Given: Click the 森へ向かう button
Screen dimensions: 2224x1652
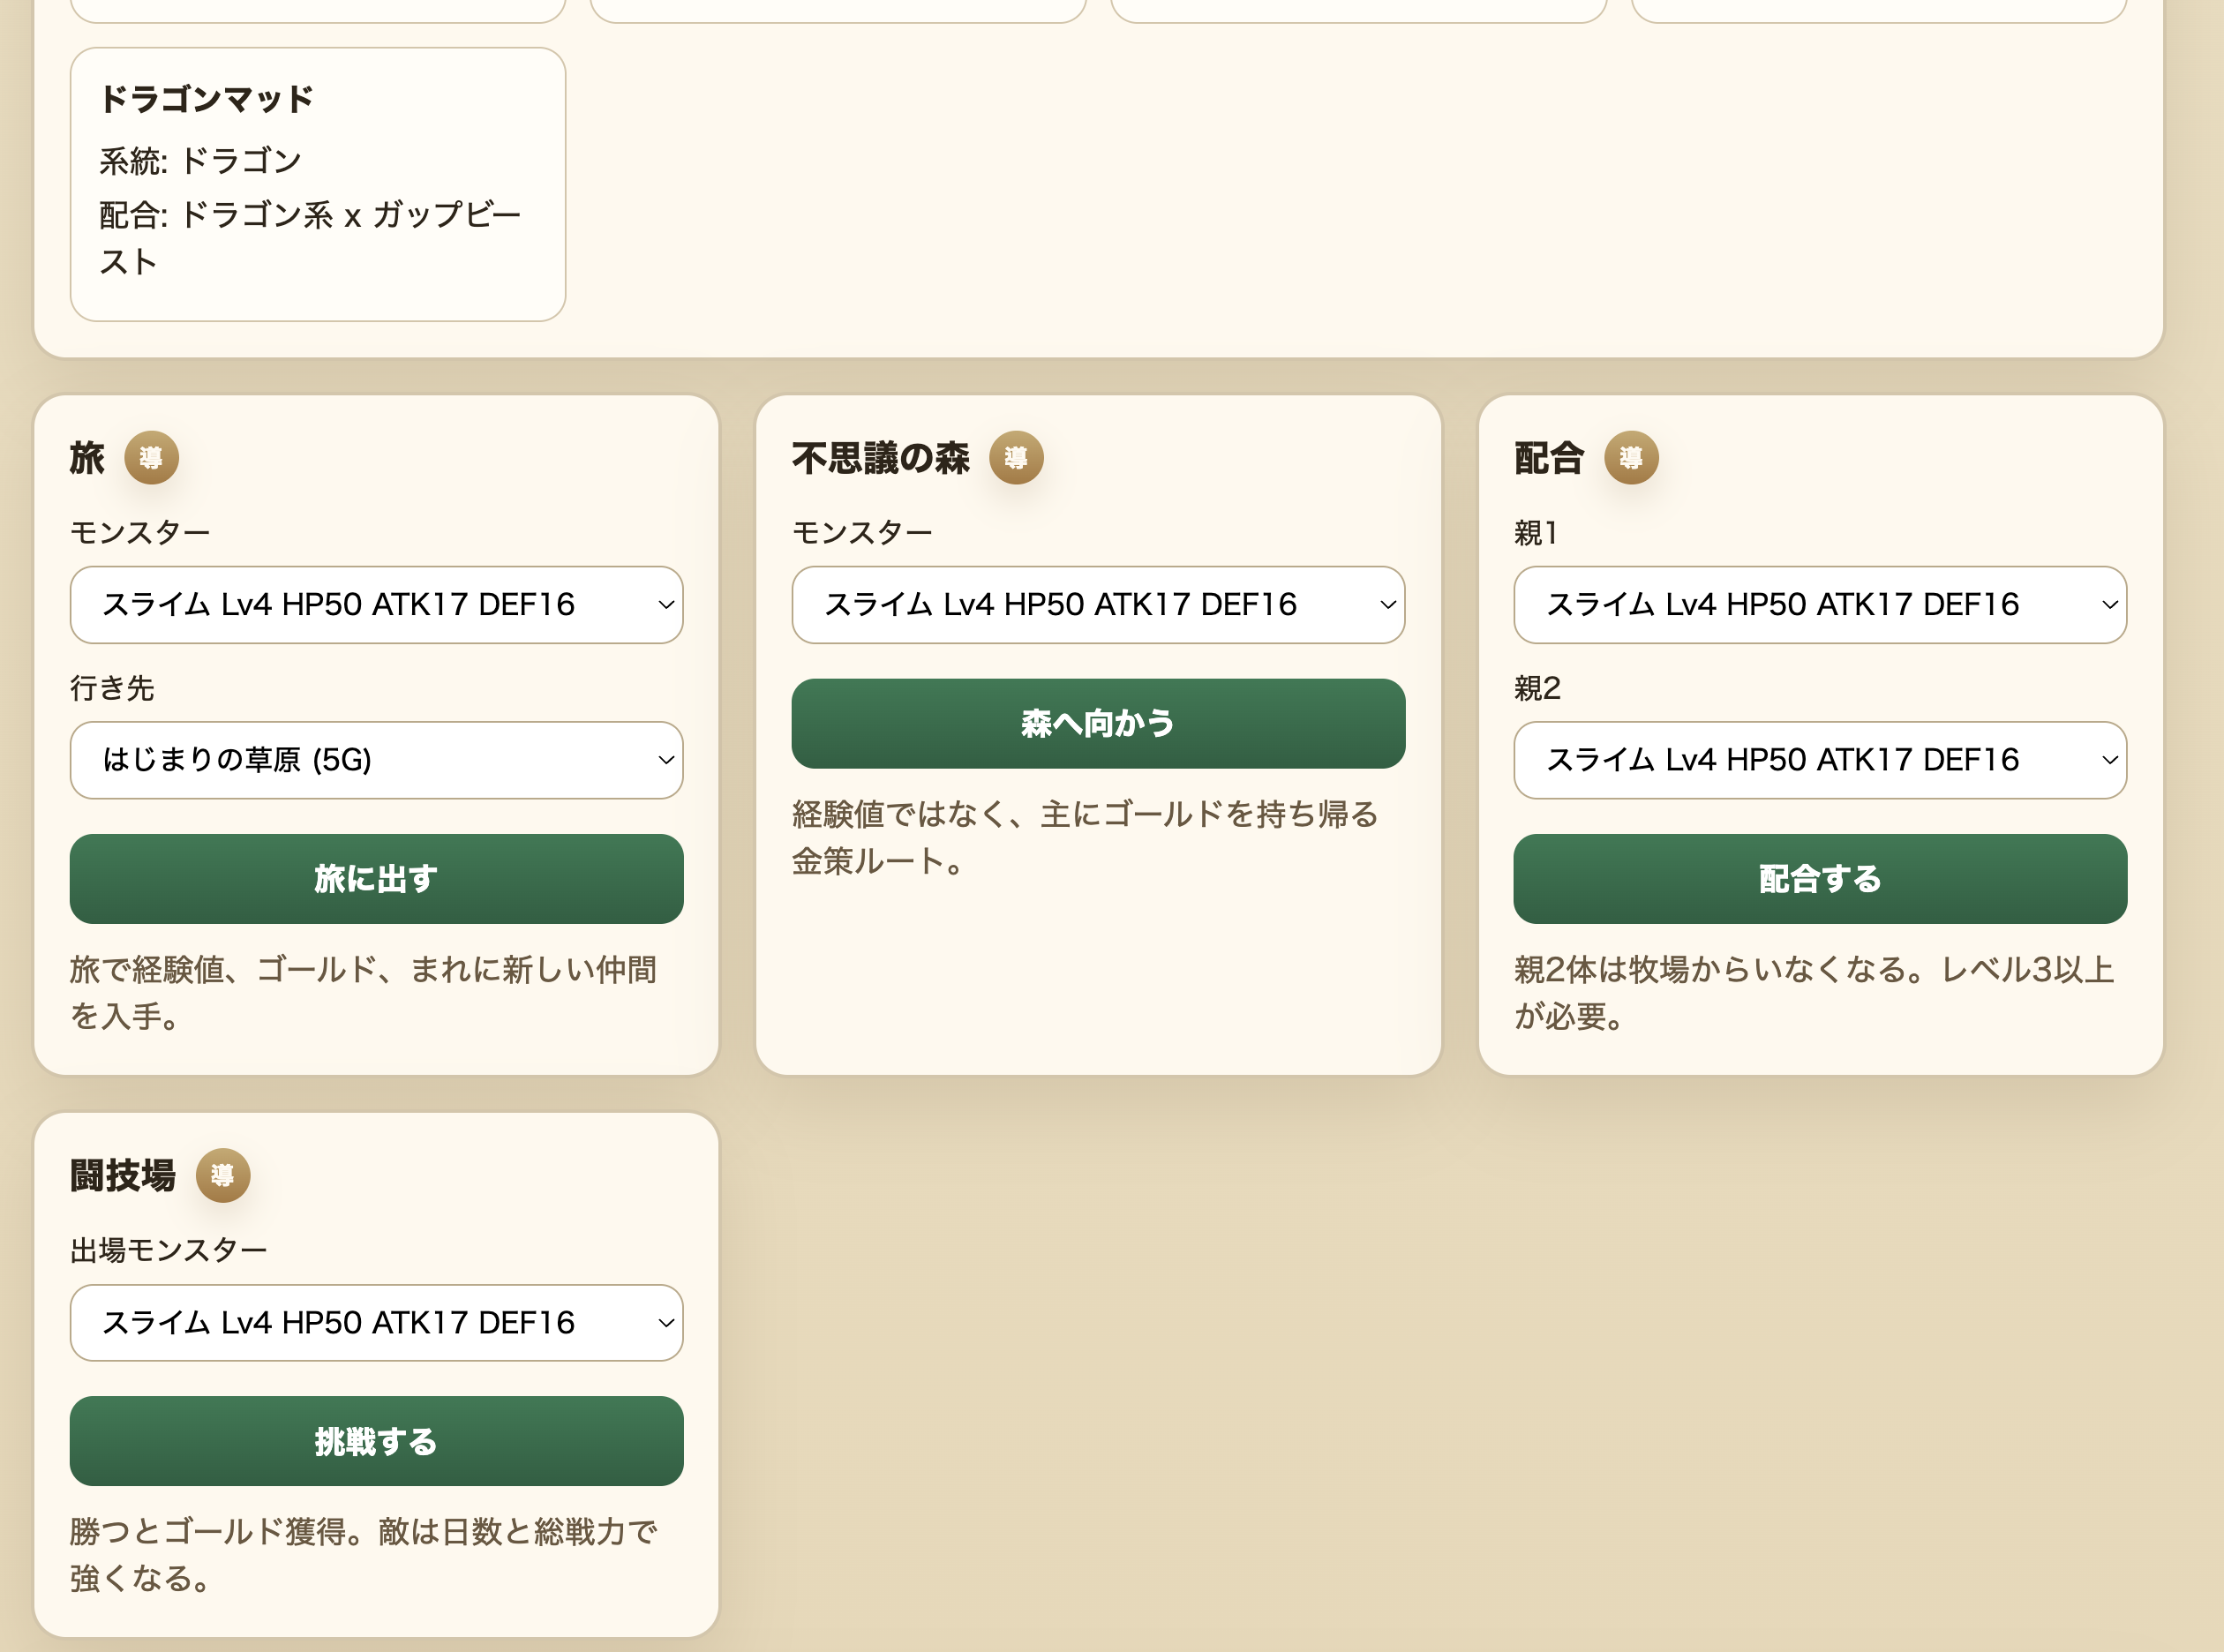Looking at the screenshot, I should pos(1098,724).
